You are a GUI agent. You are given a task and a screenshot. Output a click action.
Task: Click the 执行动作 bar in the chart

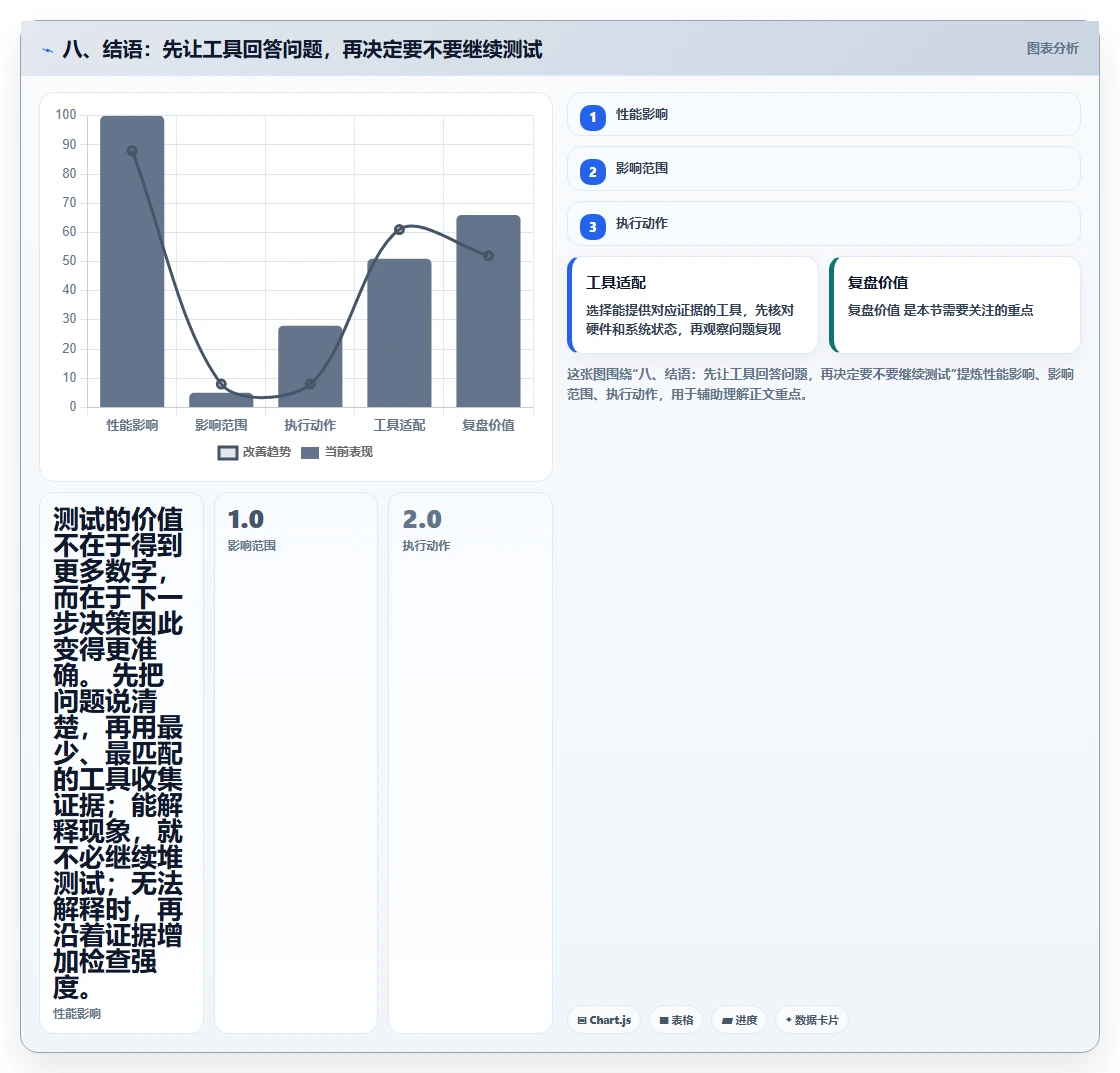(x=310, y=366)
